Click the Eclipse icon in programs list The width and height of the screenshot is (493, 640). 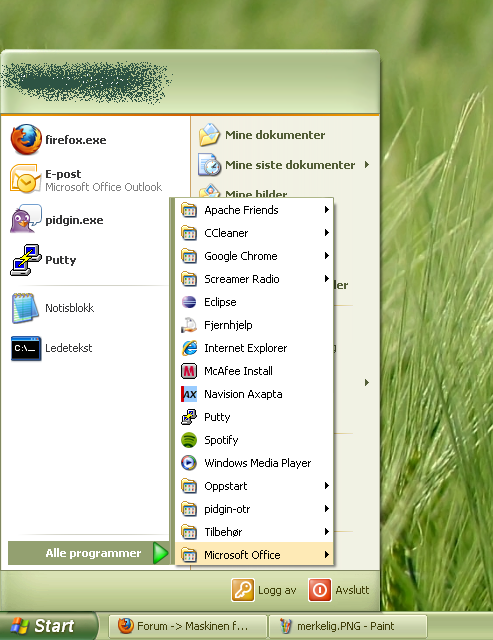click(189, 302)
